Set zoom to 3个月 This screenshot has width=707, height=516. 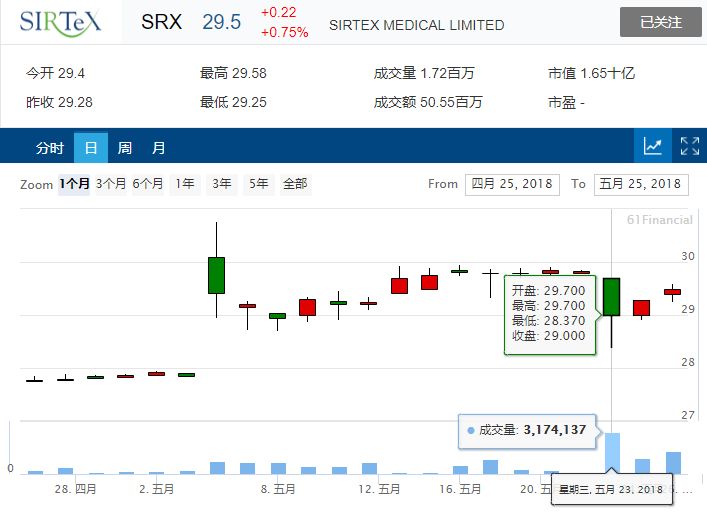[x=110, y=184]
